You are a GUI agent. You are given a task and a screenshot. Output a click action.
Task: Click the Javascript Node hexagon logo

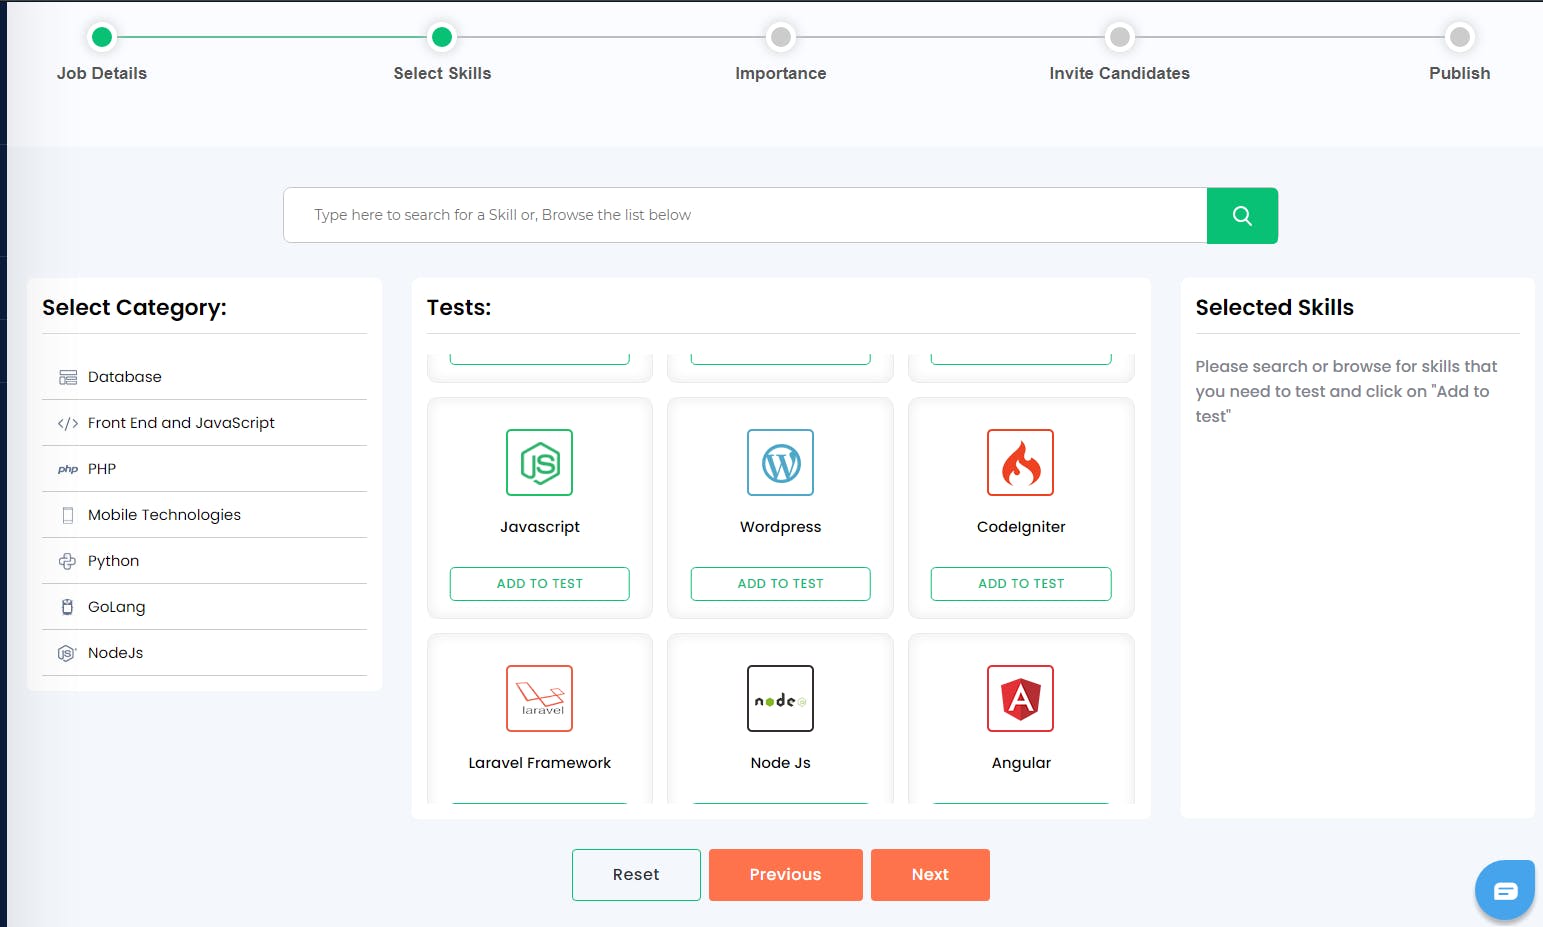(x=540, y=462)
